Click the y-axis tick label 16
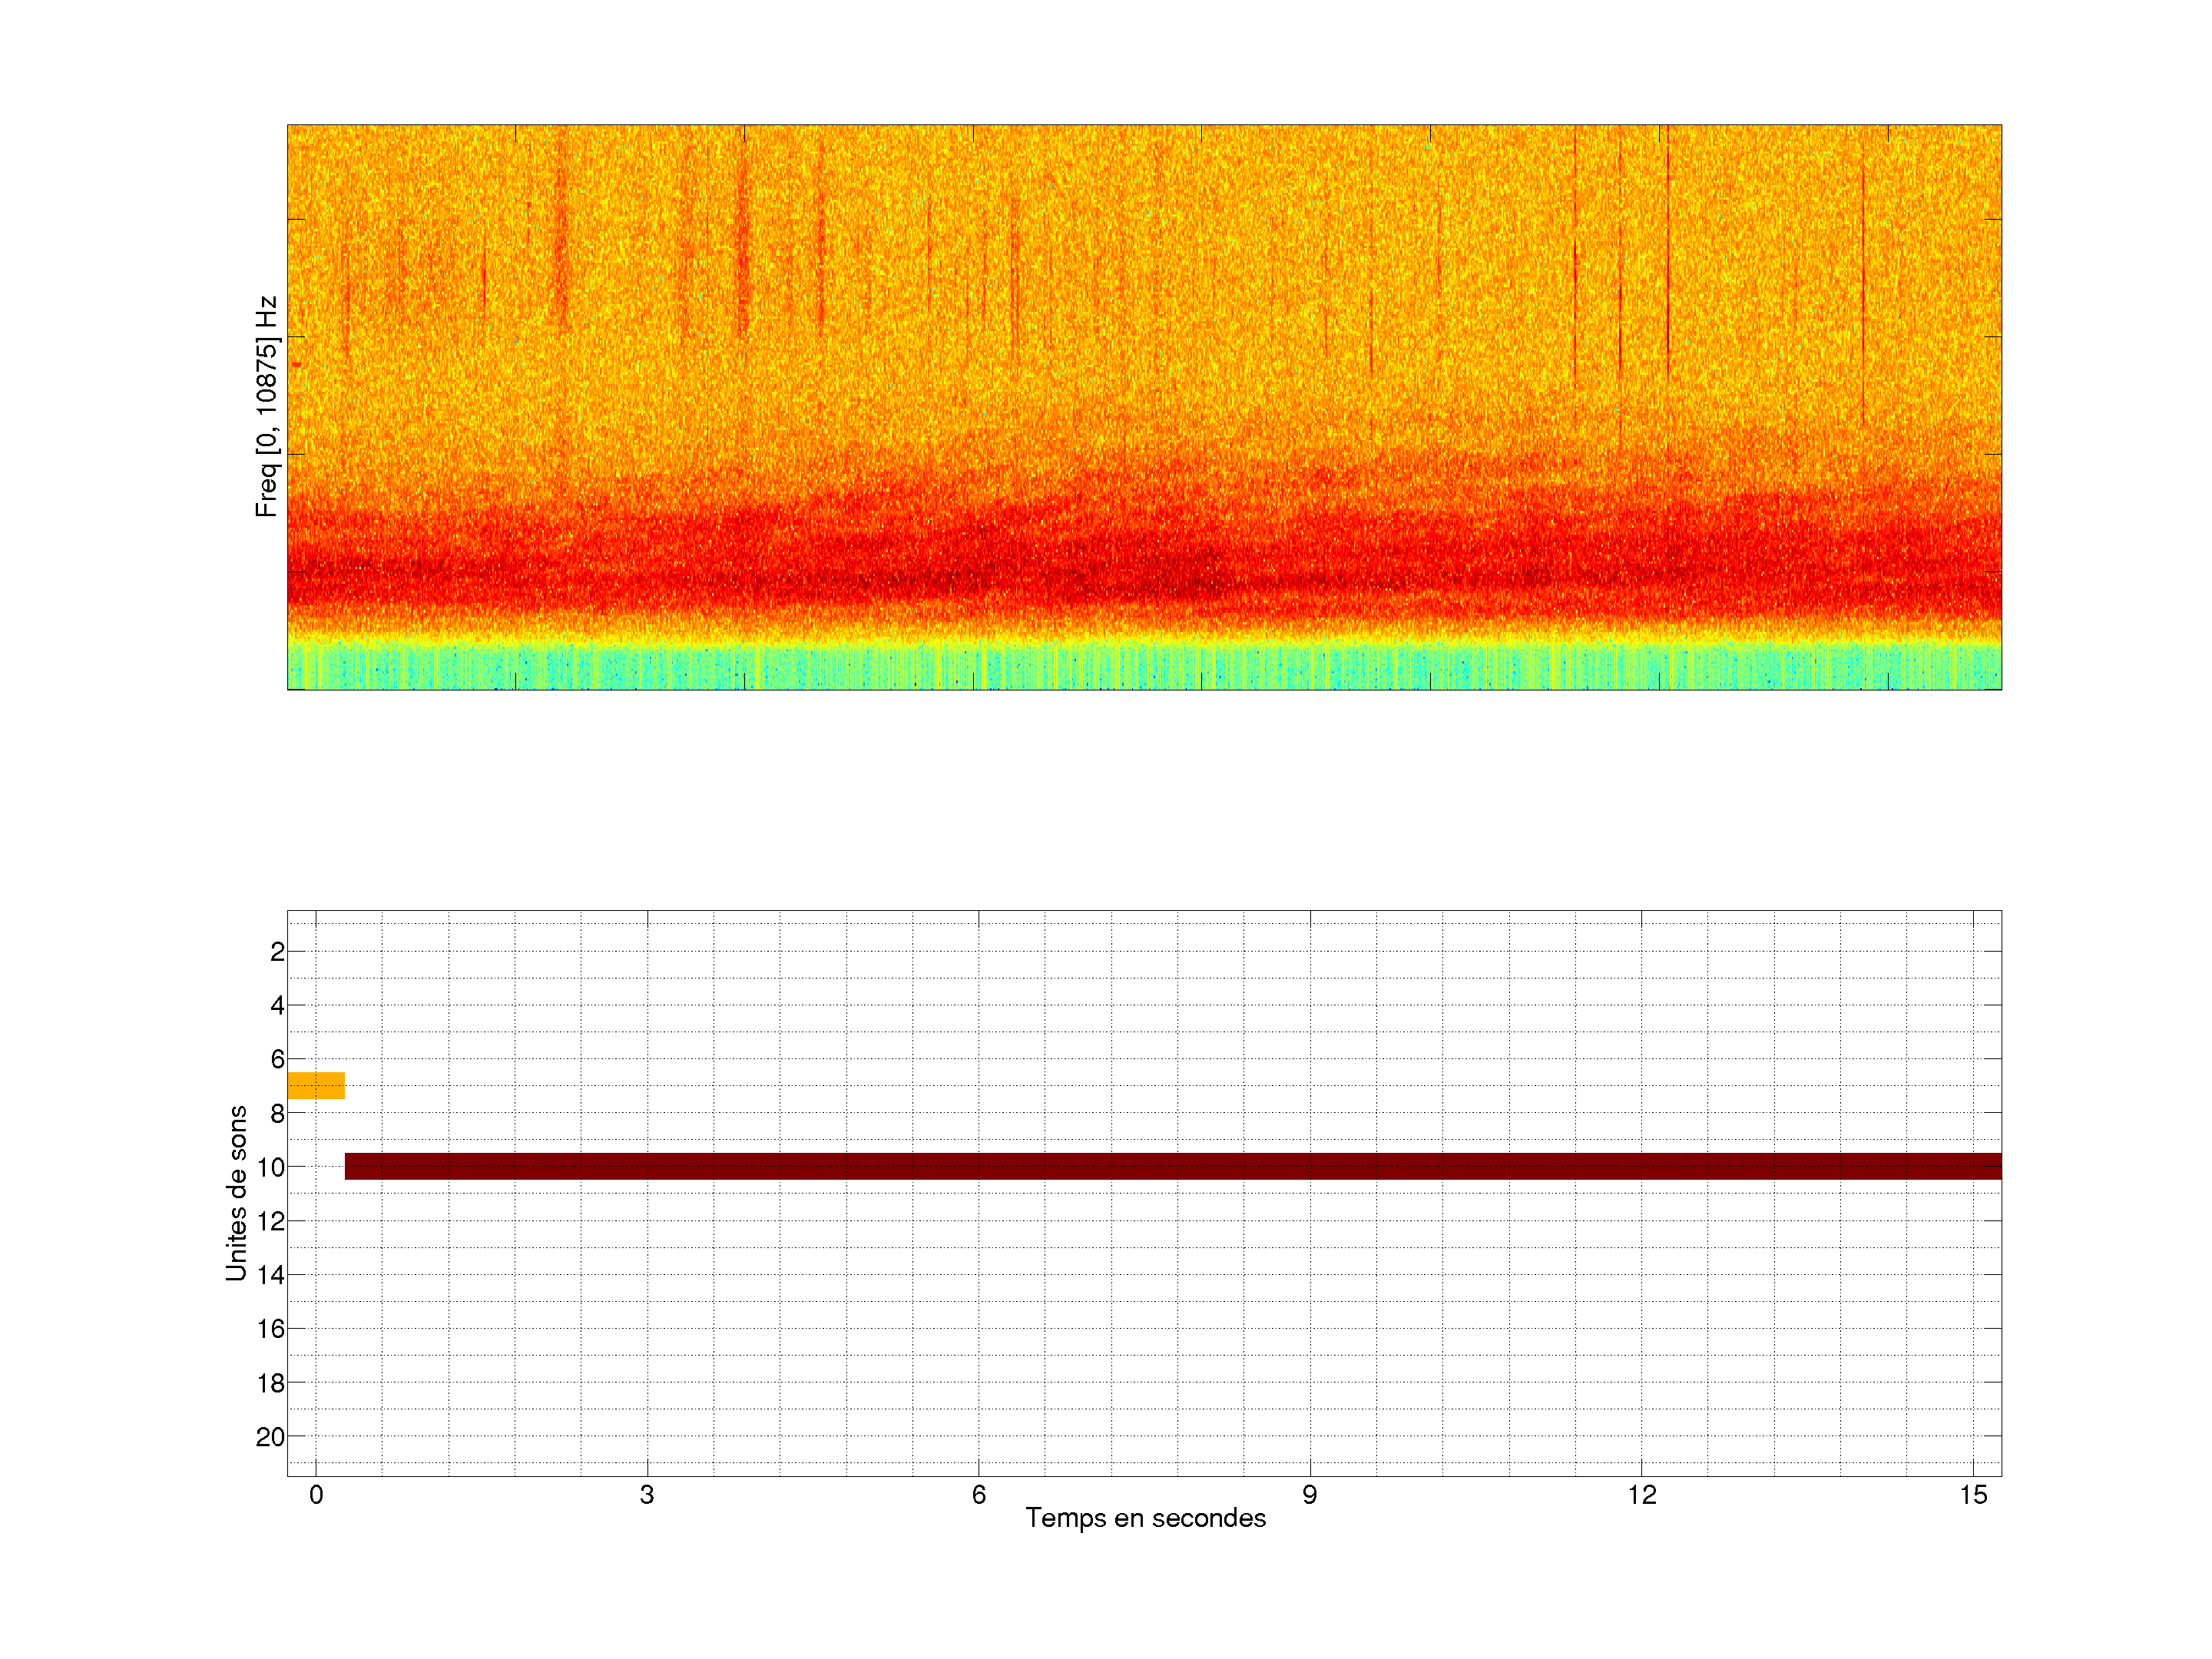 pyautogui.click(x=271, y=1329)
